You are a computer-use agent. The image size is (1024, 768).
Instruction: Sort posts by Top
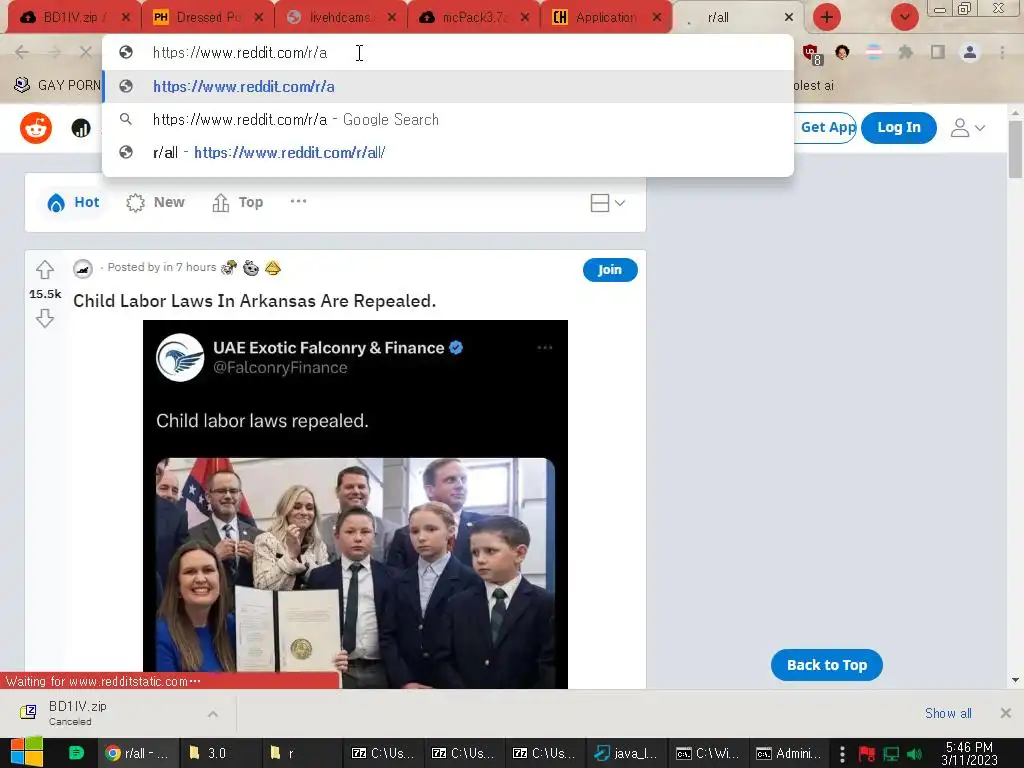[238, 202]
